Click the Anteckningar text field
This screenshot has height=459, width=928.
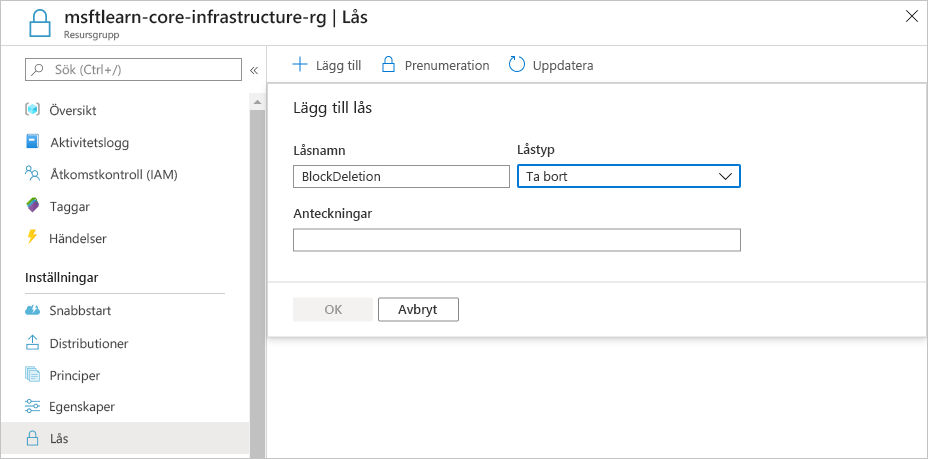coord(517,240)
